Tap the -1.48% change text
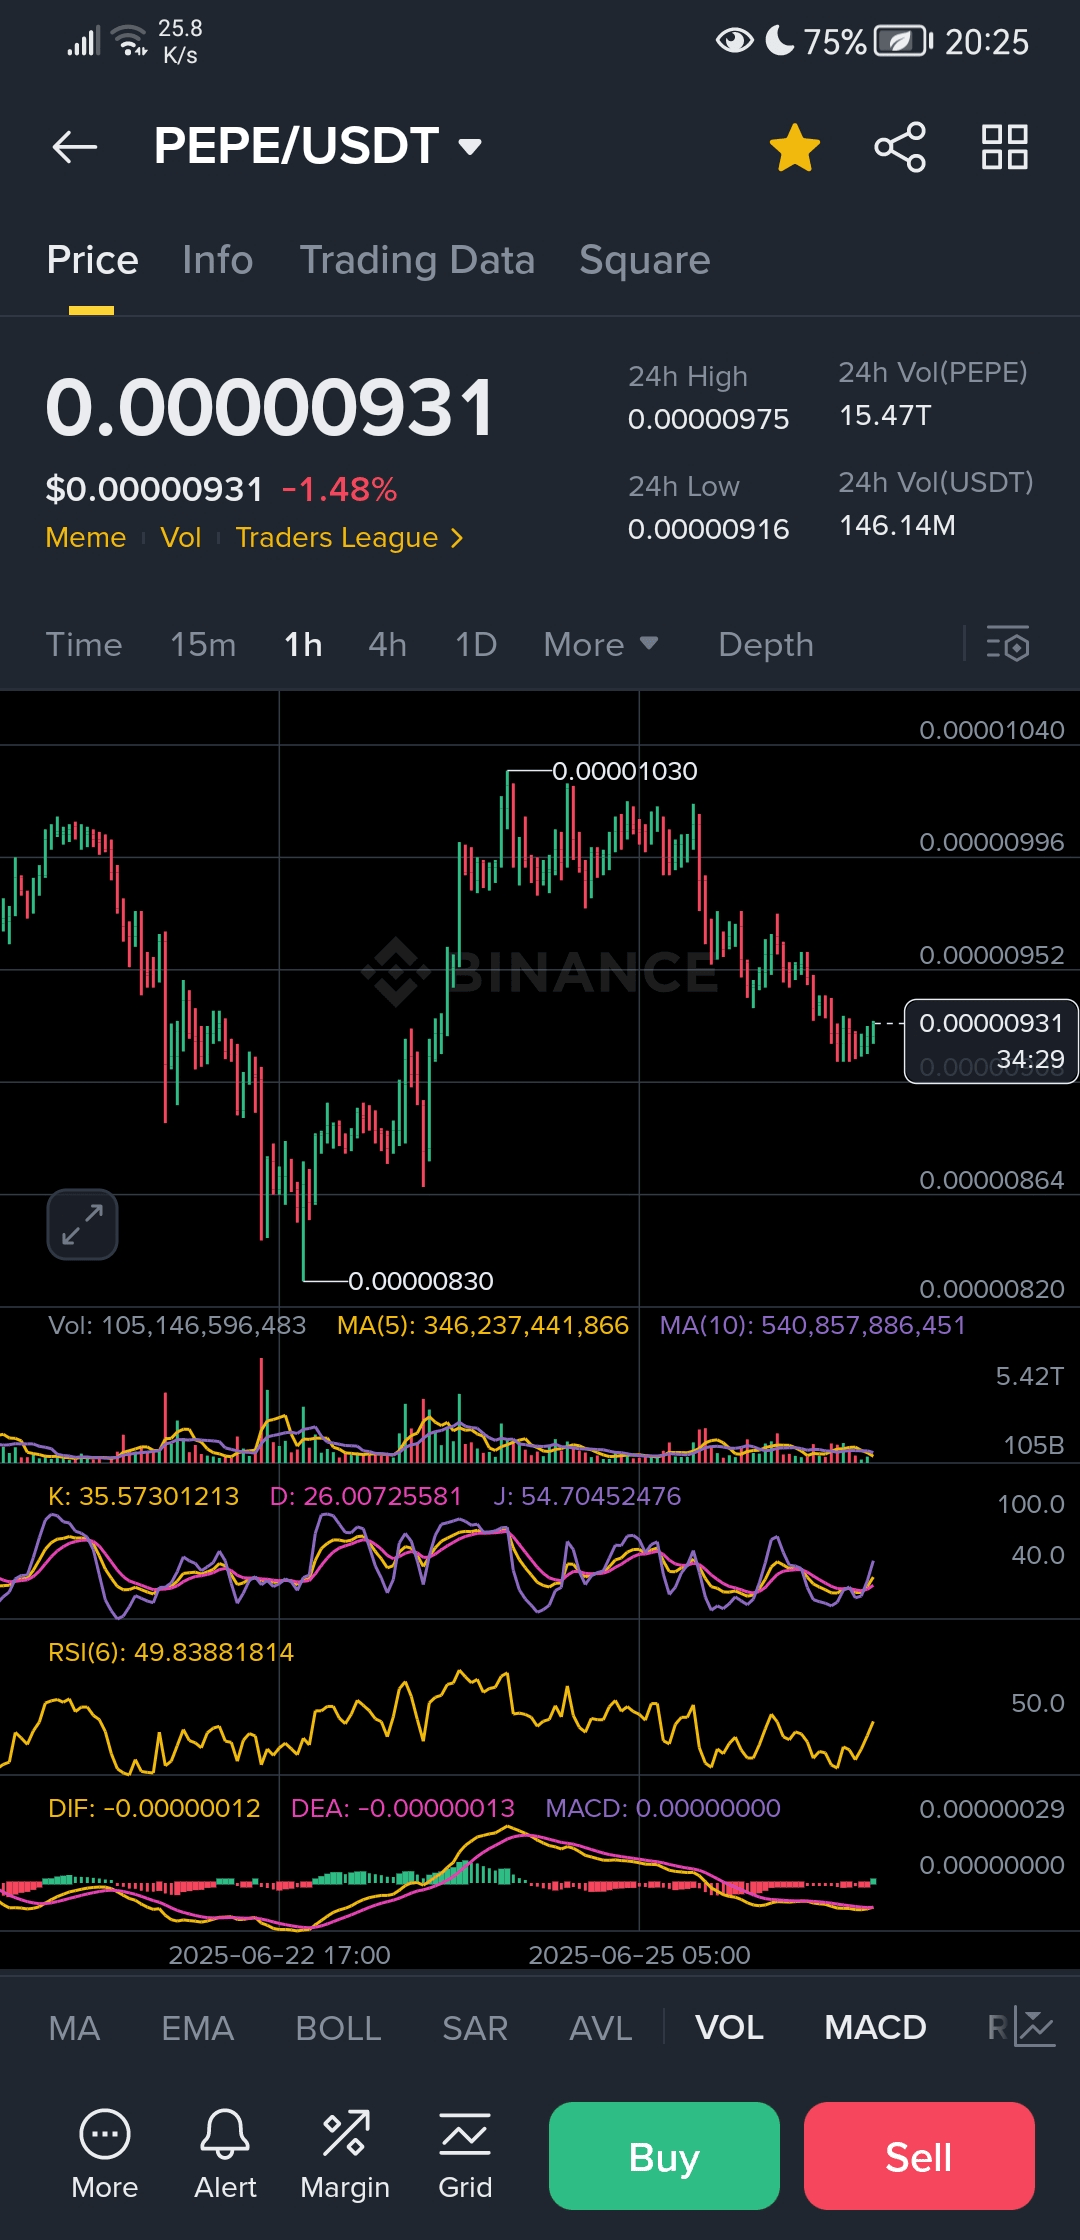 (339, 489)
